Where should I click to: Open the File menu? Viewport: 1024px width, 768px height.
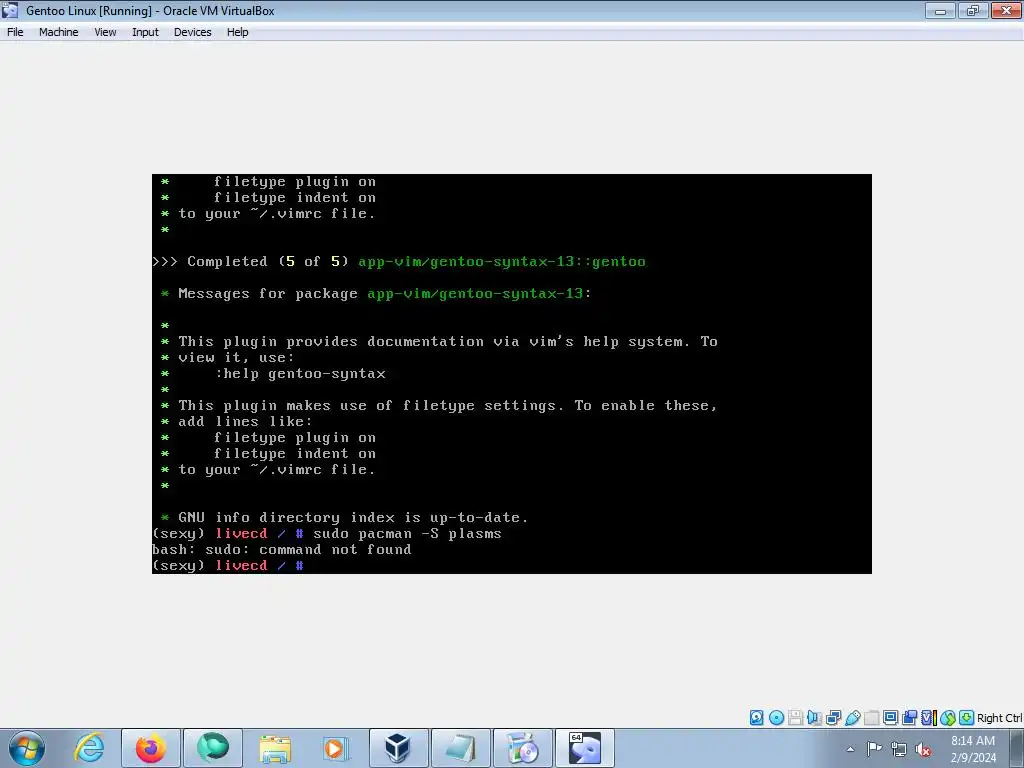15,32
